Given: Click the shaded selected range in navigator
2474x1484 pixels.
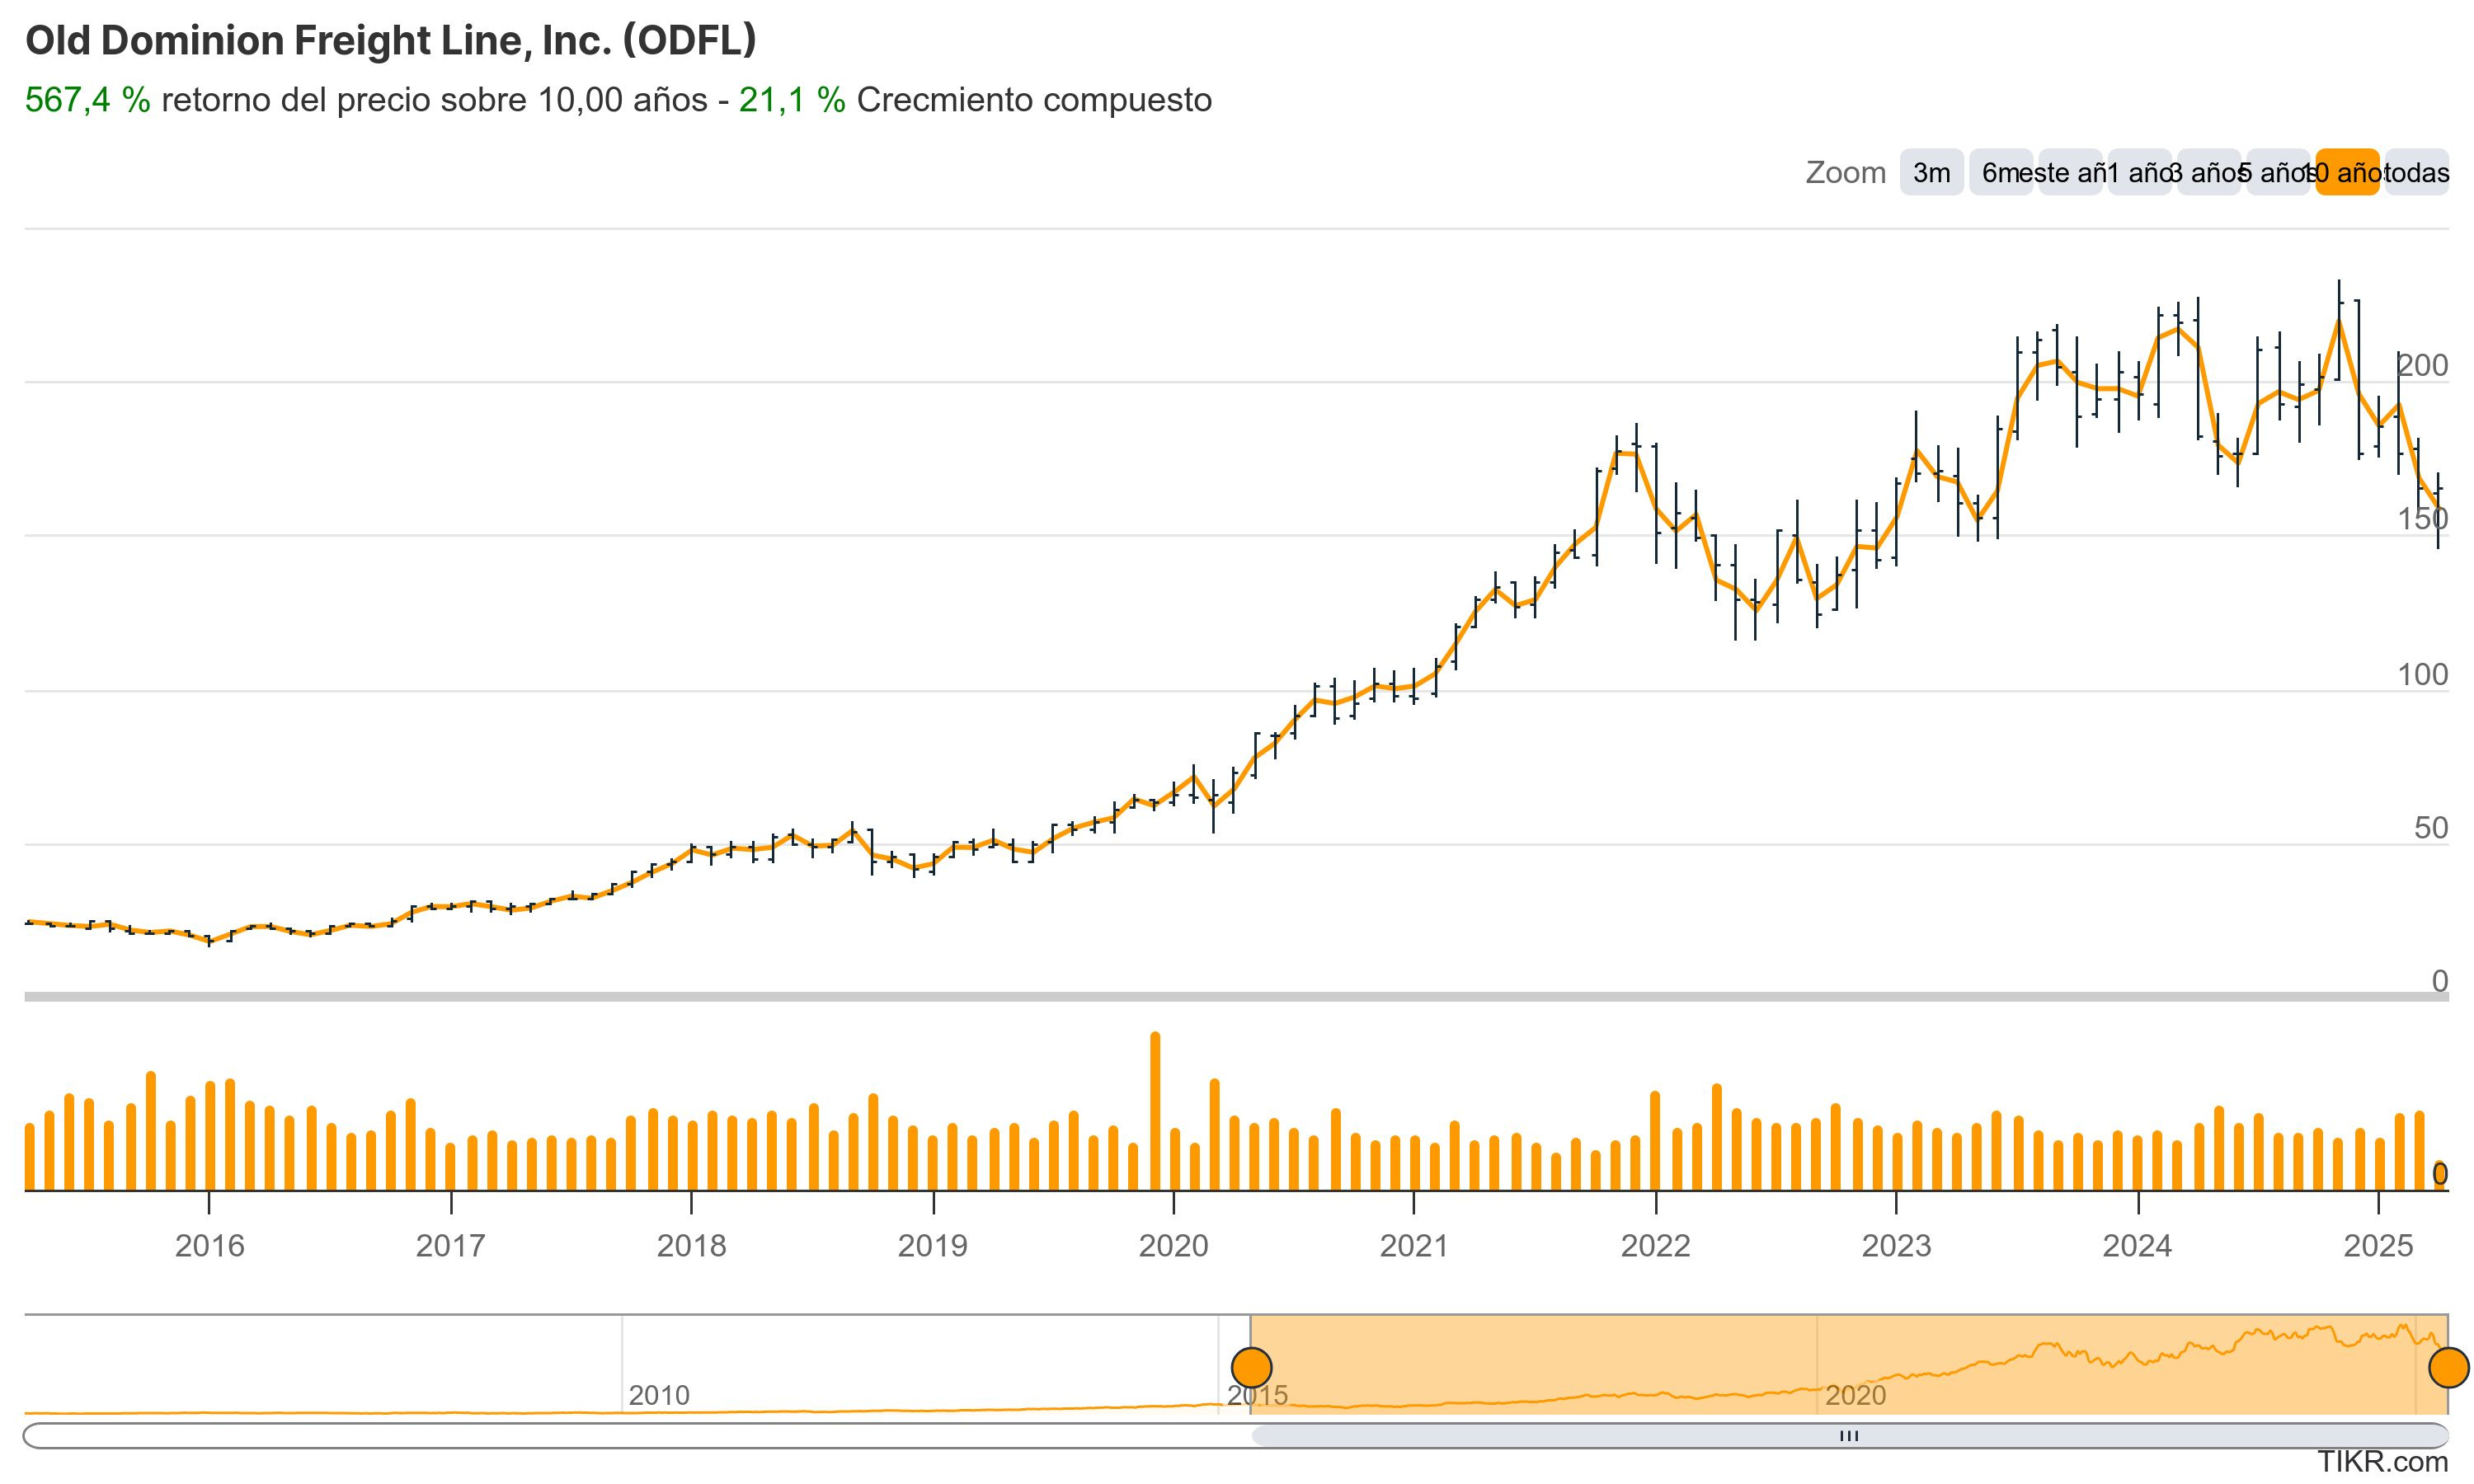Looking at the screenshot, I should [x=1850, y=1365].
